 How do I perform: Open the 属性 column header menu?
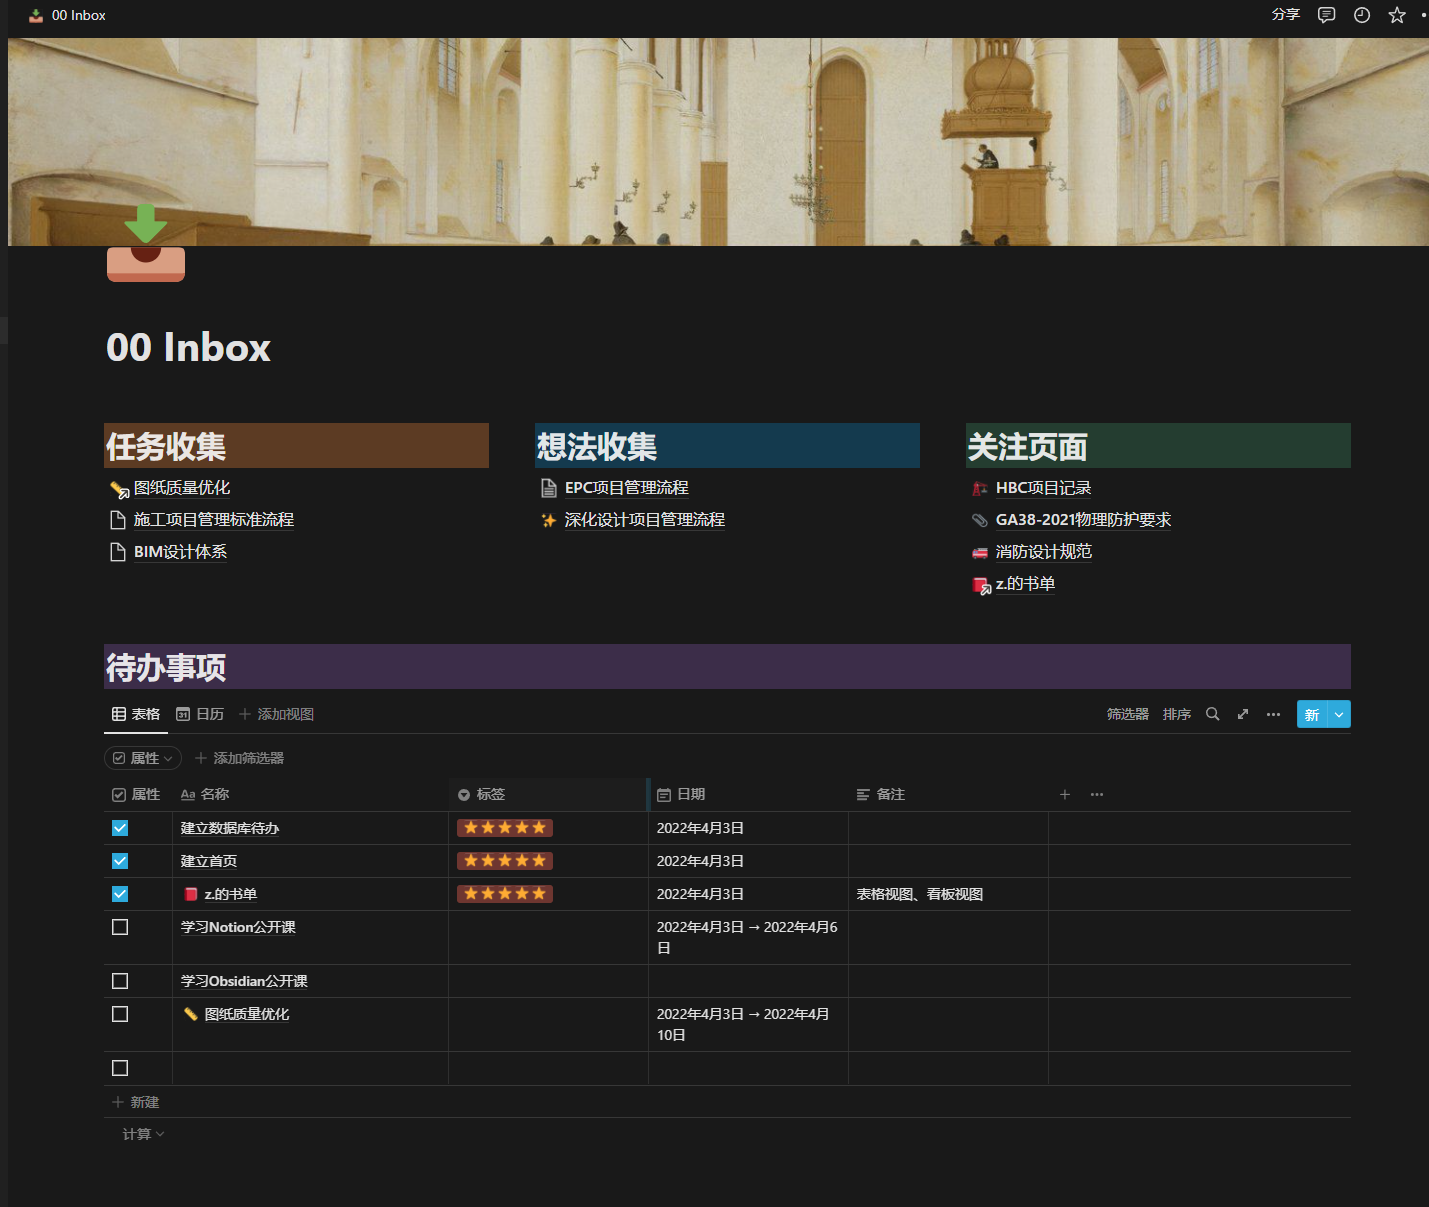[138, 794]
